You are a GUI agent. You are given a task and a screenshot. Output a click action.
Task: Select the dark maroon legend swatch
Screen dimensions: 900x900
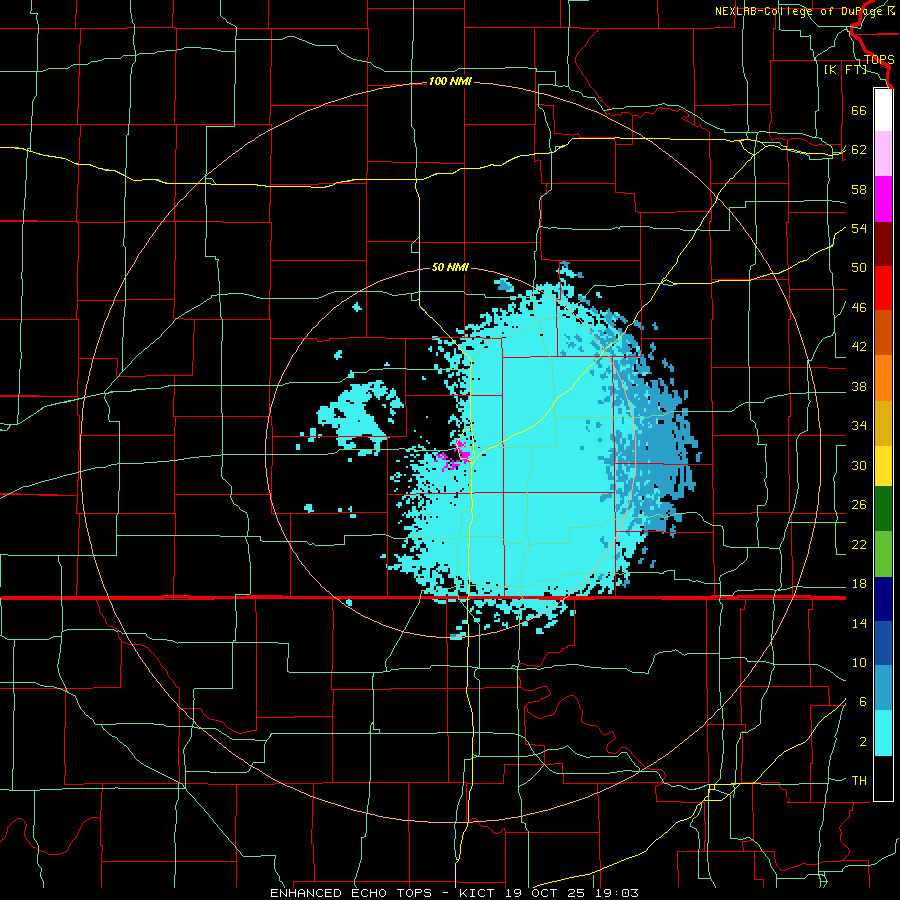(883, 244)
